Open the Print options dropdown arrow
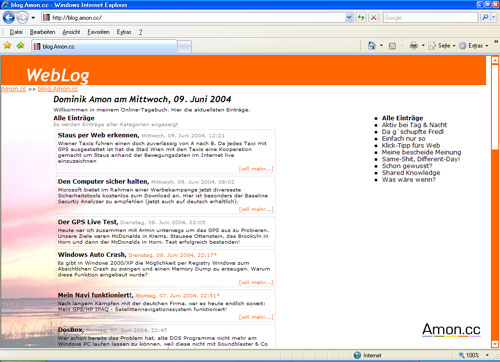Image resolution: width=500 pixels, height=362 pixels. [x=423, y=46]
